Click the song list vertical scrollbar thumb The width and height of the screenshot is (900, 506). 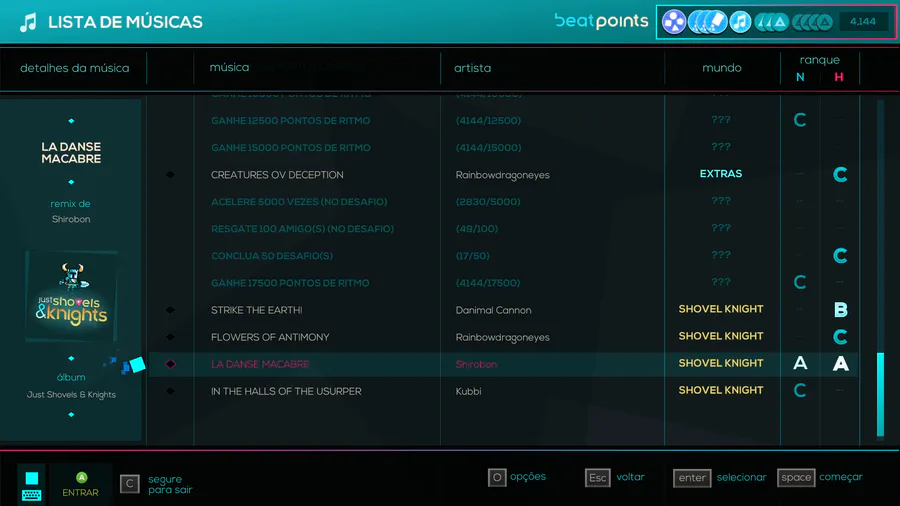(880, 395)
